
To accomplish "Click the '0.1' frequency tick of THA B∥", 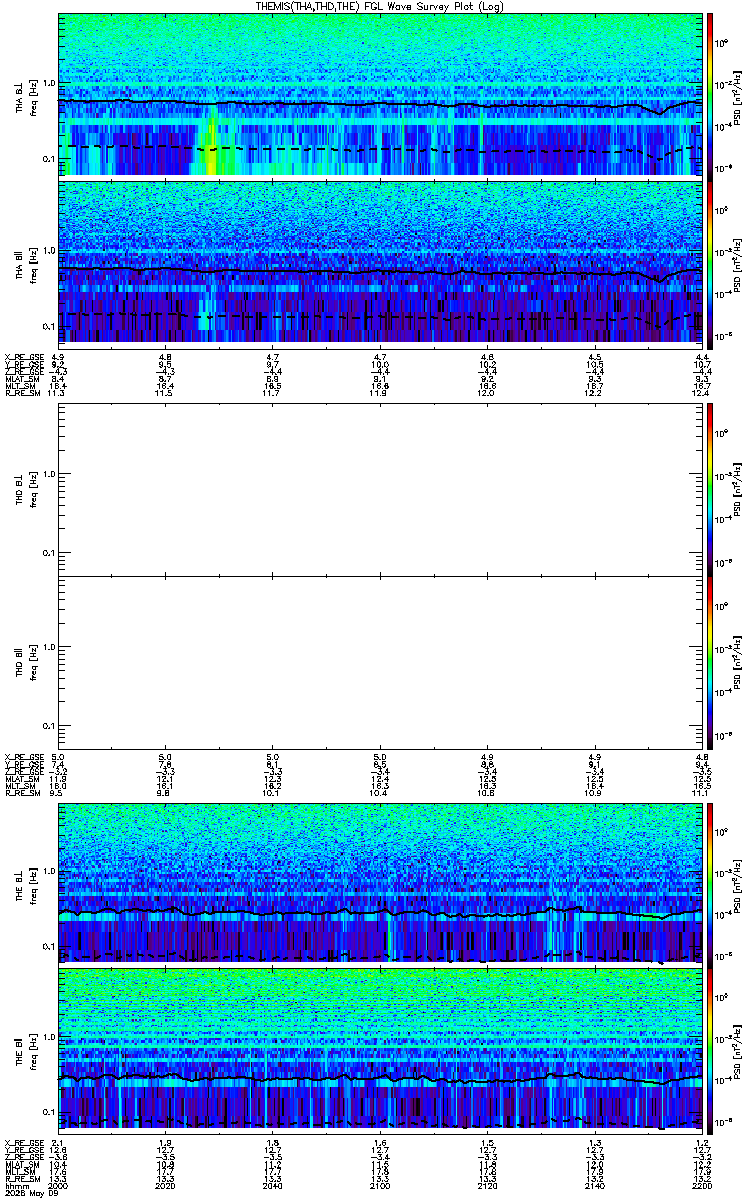I will point(48,326).
